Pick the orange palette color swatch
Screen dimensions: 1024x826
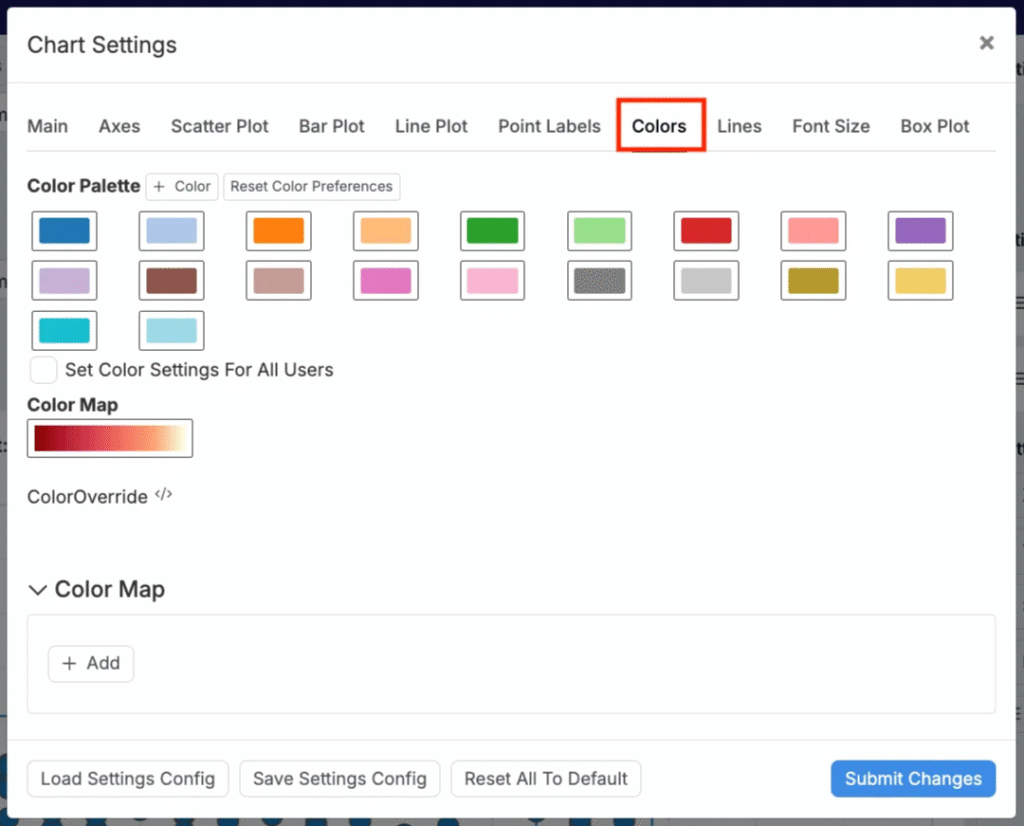click(278, 231)
